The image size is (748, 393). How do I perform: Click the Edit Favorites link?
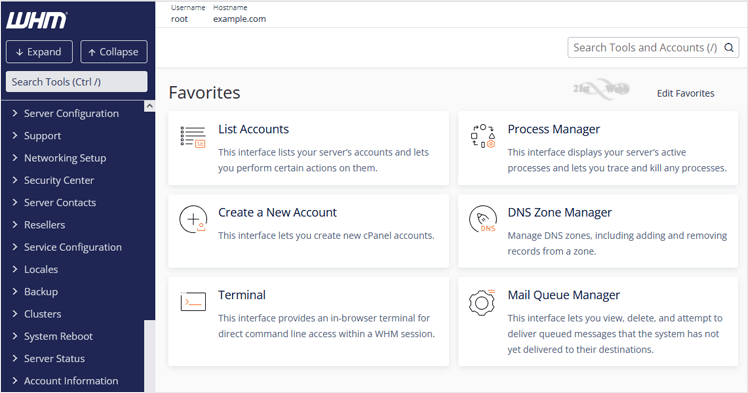[x=686, y=93]
